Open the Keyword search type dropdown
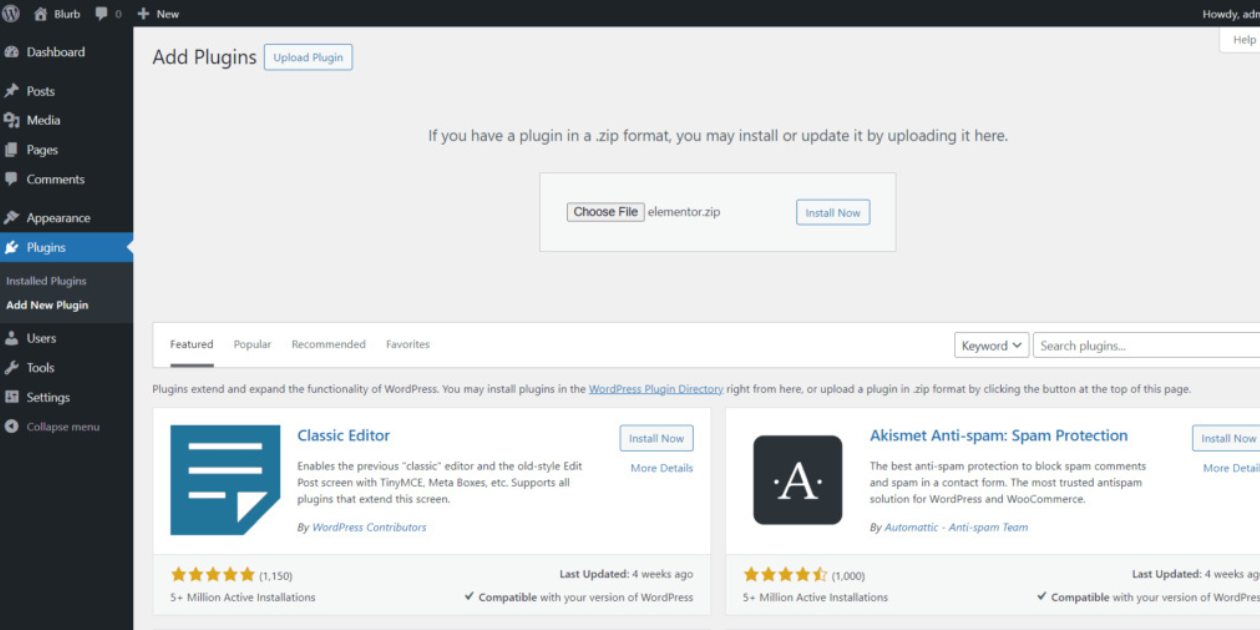1260x630 pixels. [x=992, y=346]
